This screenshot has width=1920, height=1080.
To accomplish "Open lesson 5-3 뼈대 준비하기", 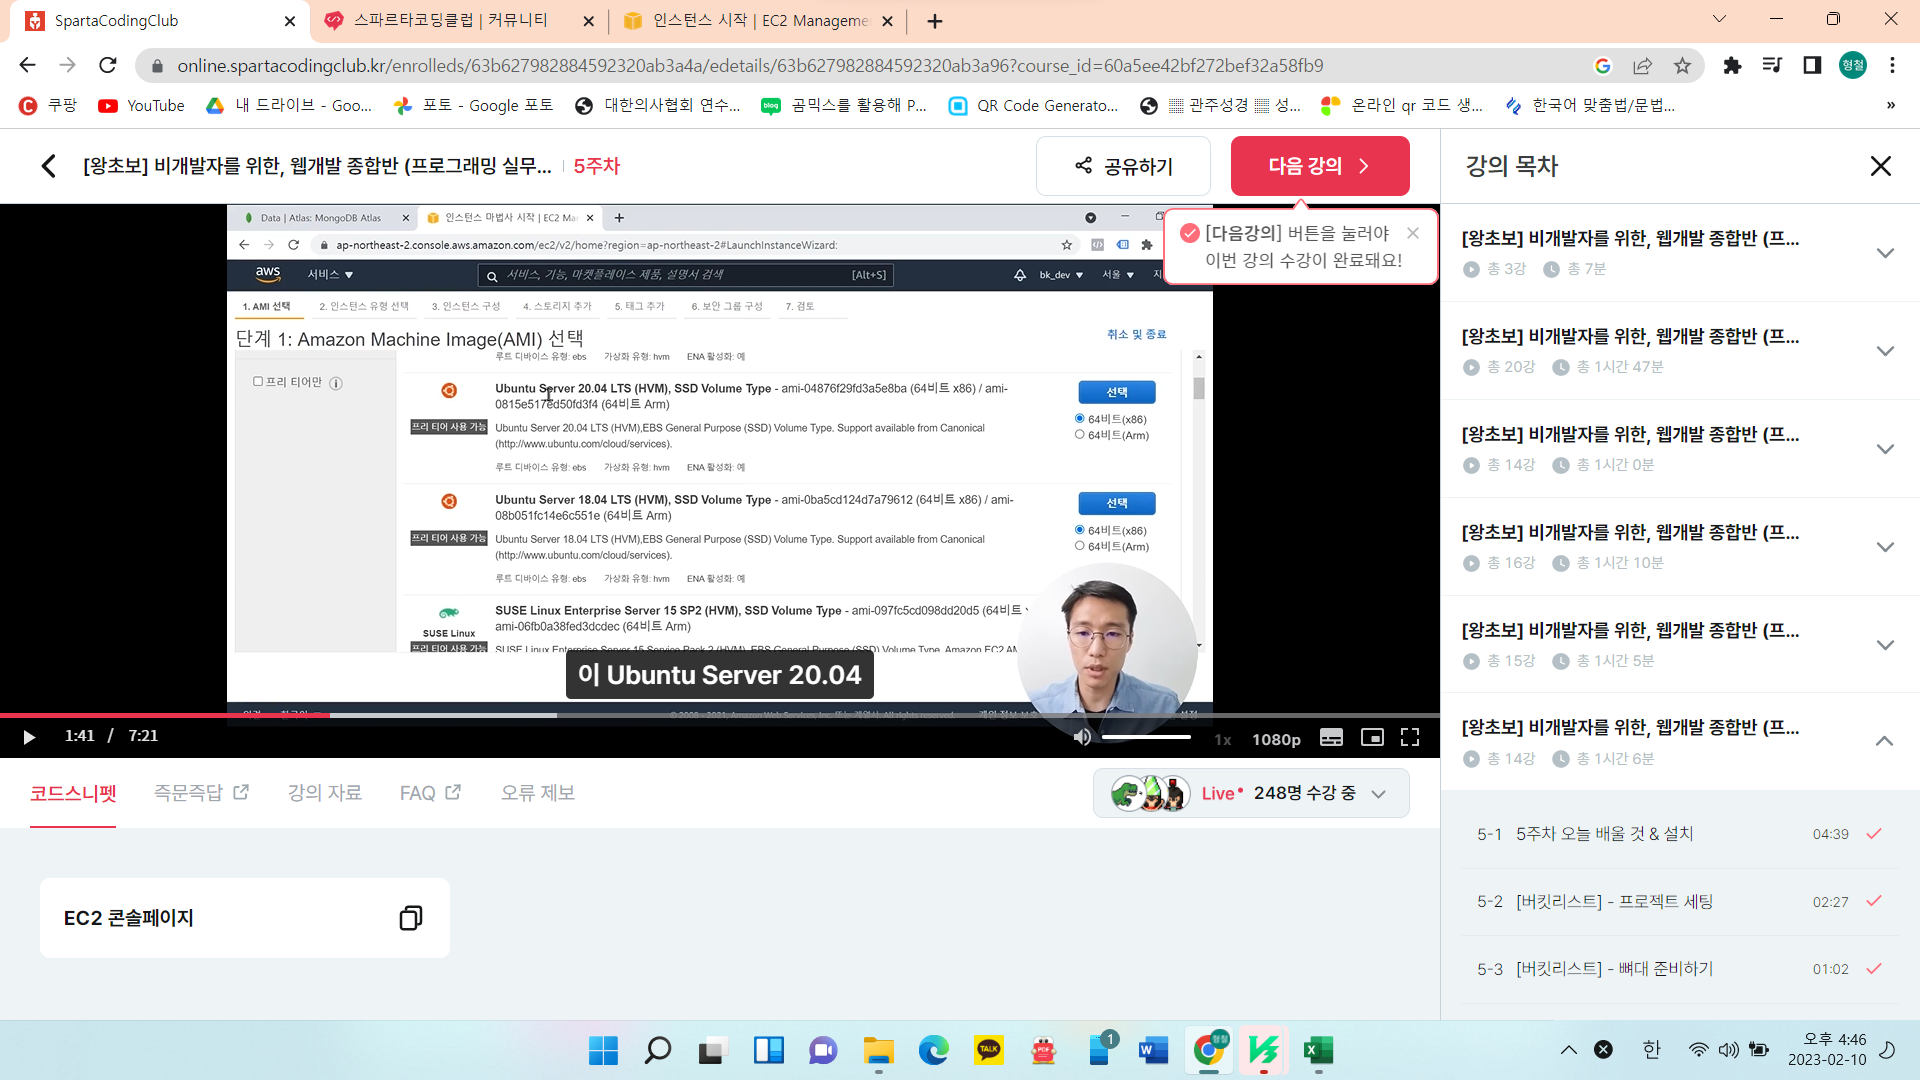I will tap(1680, 969).
